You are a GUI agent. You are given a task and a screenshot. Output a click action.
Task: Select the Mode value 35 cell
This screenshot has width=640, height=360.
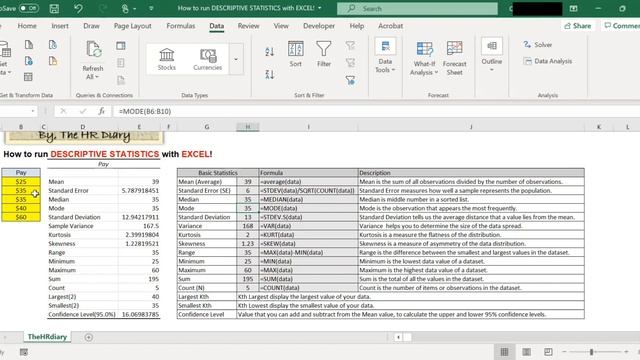click(247, 208)
